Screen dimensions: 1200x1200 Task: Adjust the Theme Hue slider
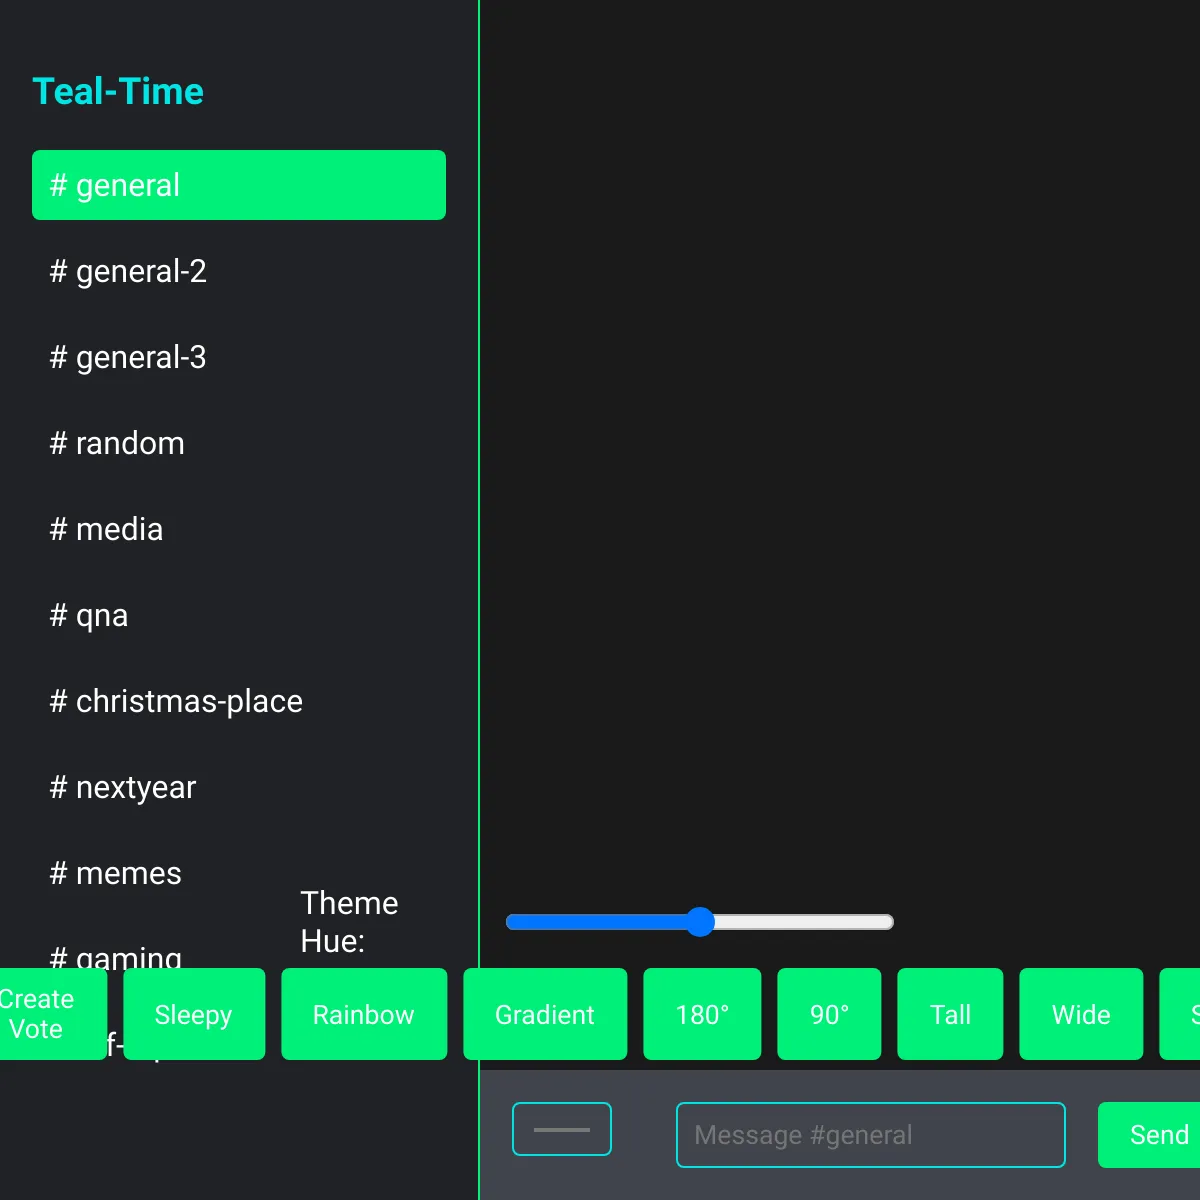point(700,921)
